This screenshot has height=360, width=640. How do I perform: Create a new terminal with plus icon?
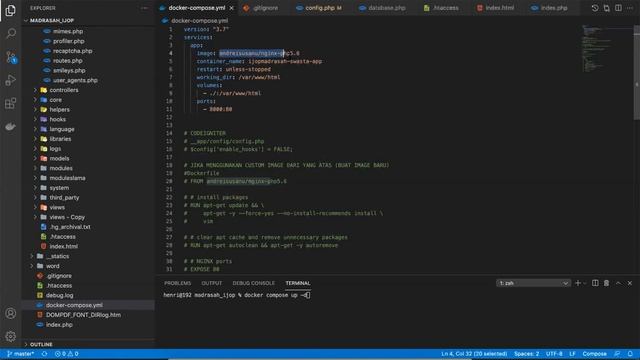578,283
